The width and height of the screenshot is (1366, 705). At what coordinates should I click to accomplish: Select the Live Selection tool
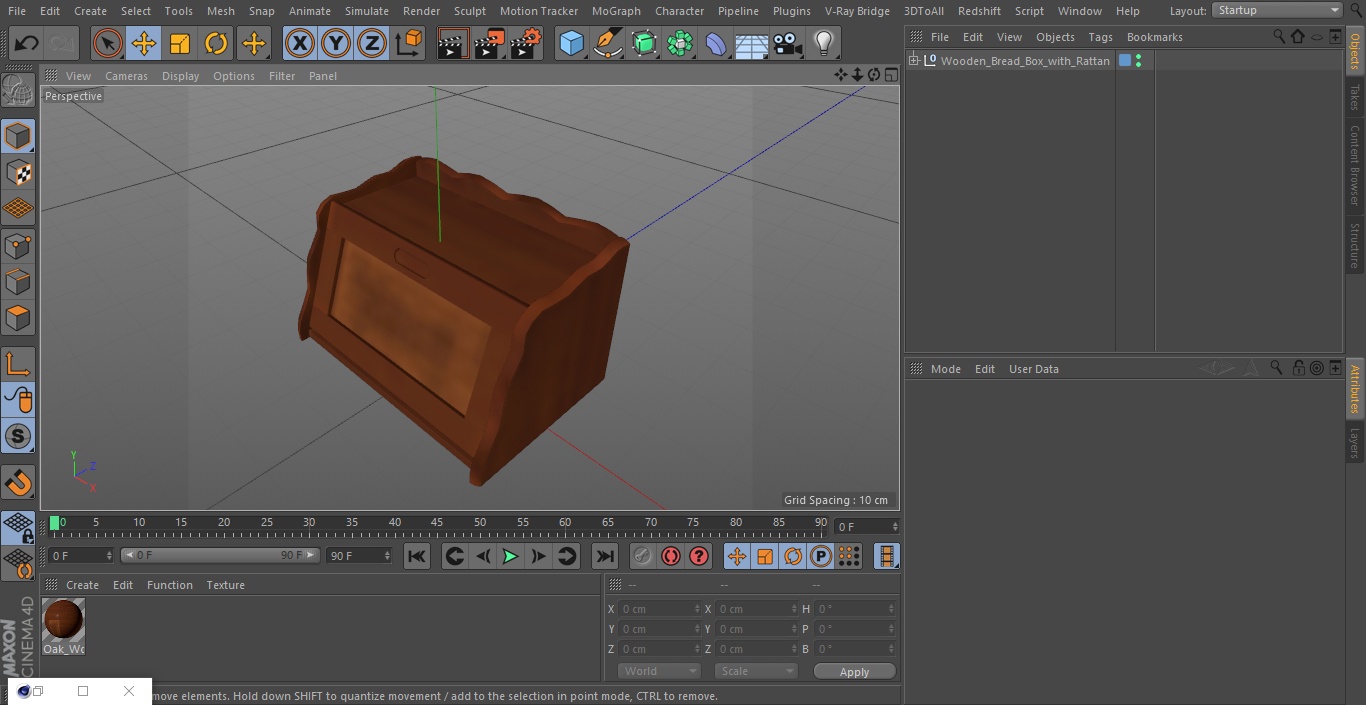[108, 44]
